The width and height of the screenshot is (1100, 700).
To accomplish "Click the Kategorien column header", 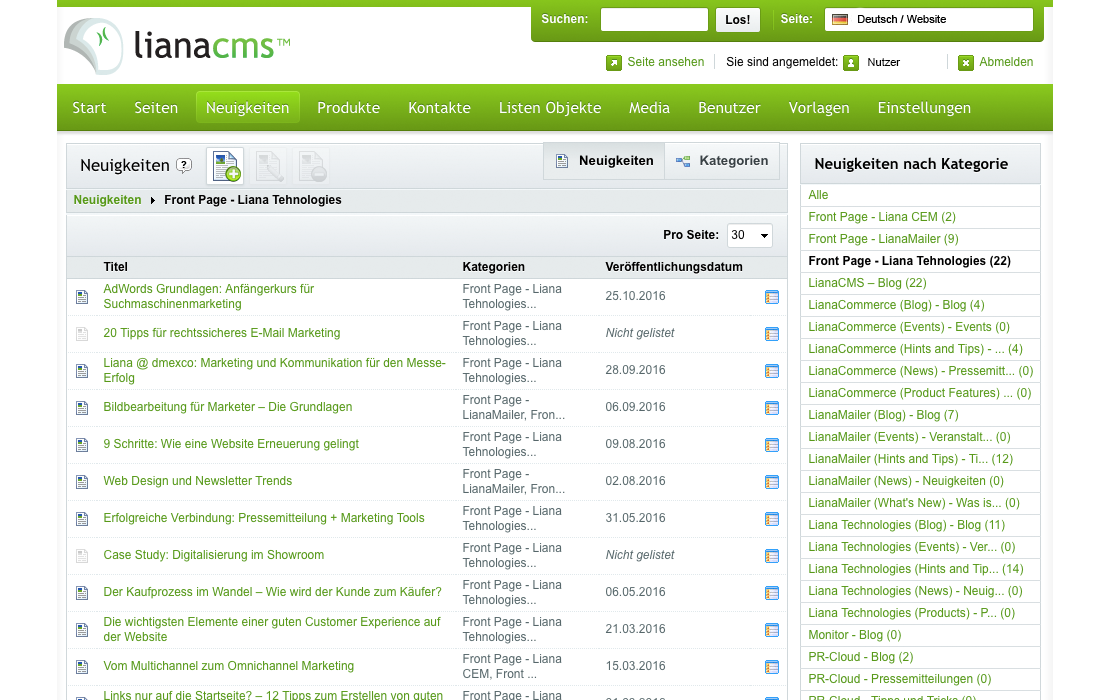I will 493,267.
